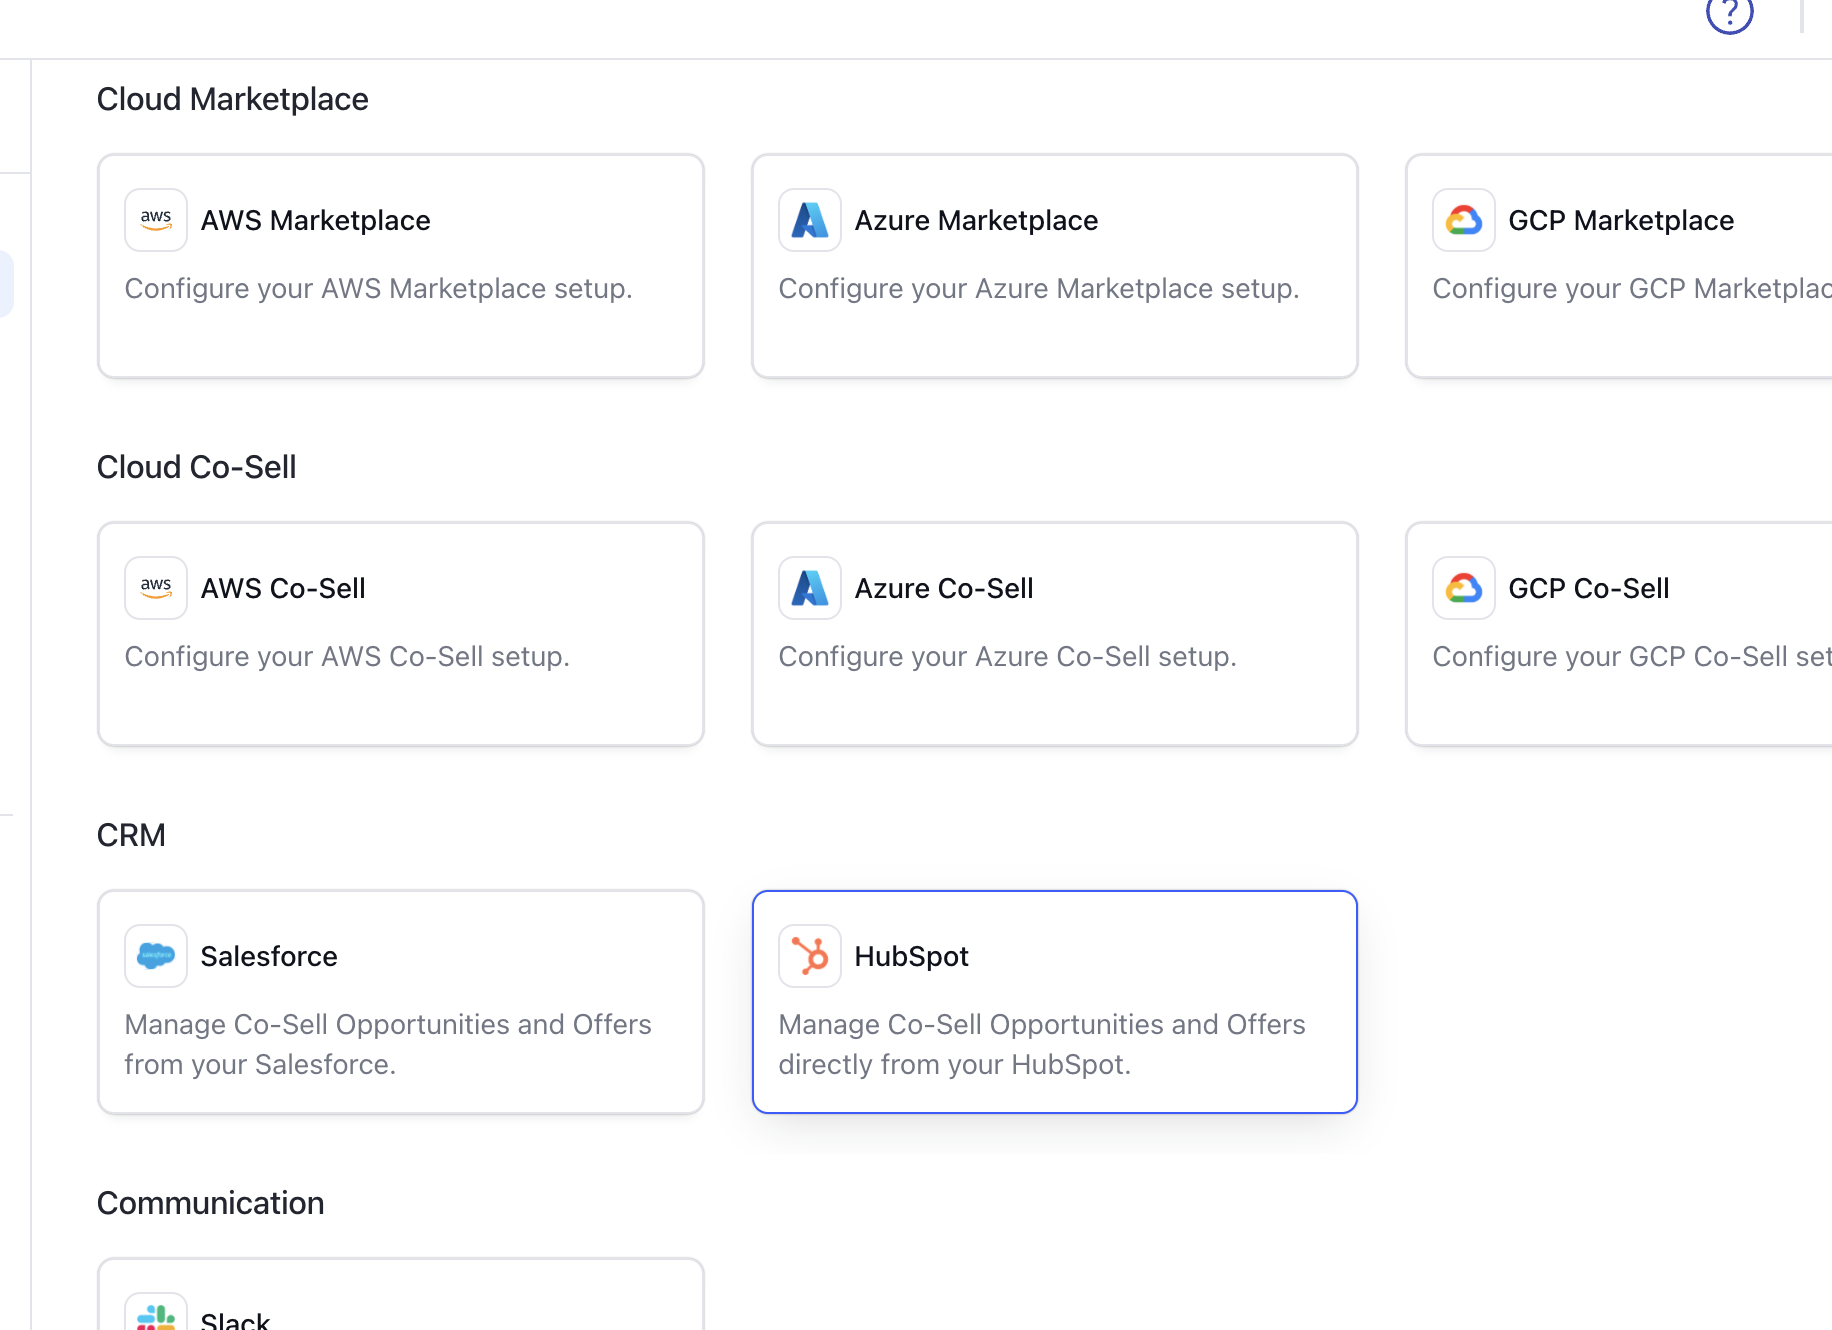Viewport: 1832px width, 1330px height.
Task: Click "Configure your AWS Marketplace setup." text
Action: [x=379, y=288]
